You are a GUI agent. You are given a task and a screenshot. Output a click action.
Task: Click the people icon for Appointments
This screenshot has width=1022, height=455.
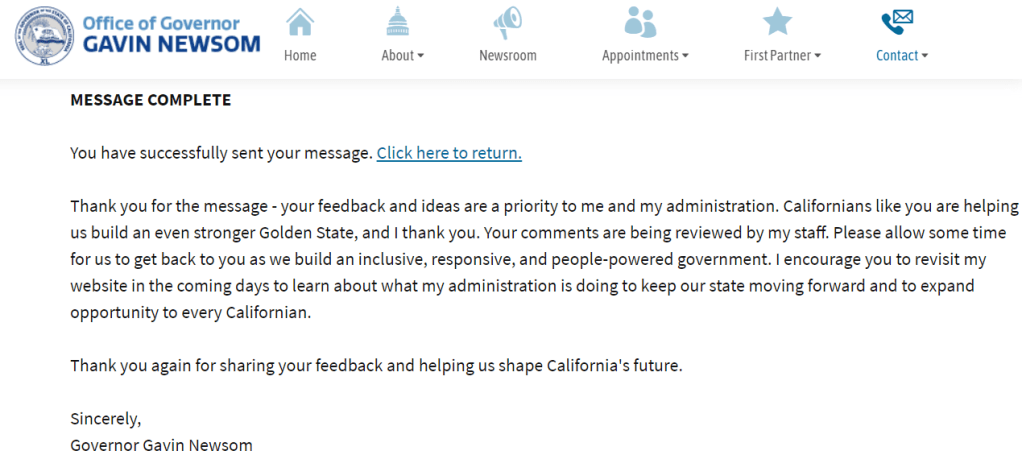tap(640, 21)
